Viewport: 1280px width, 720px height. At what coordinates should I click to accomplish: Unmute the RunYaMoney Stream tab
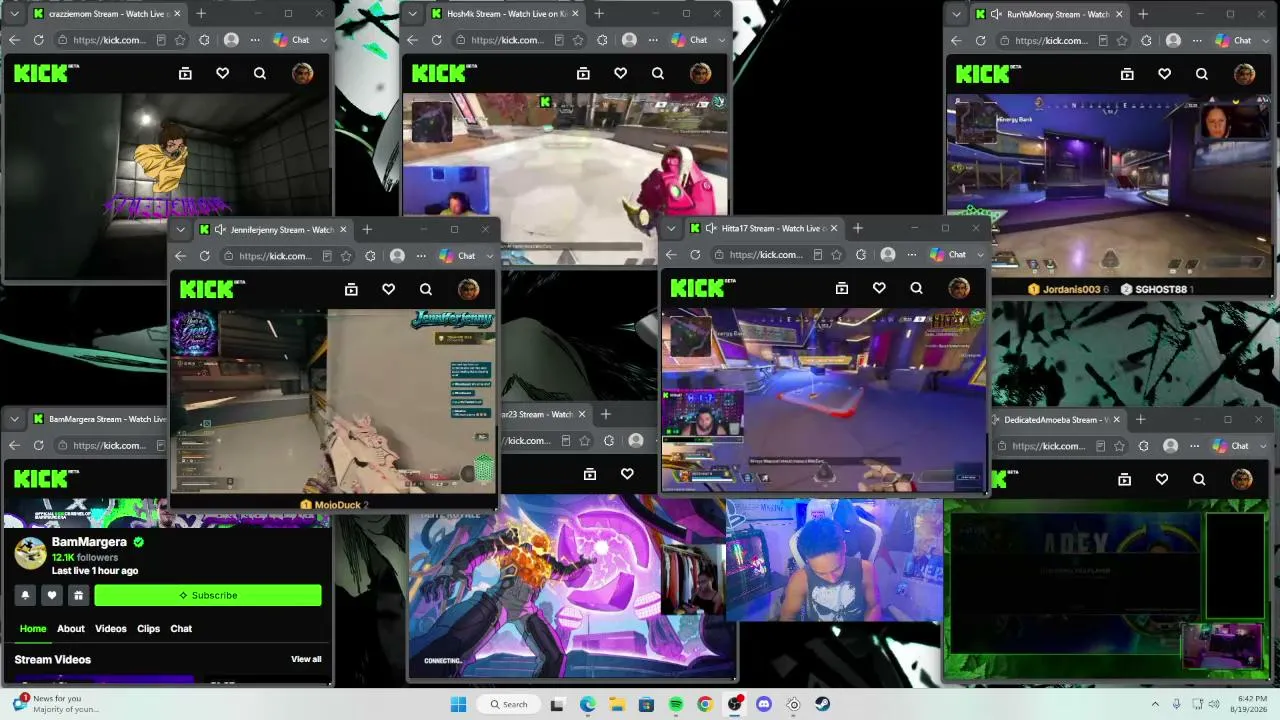pos(996,14)
